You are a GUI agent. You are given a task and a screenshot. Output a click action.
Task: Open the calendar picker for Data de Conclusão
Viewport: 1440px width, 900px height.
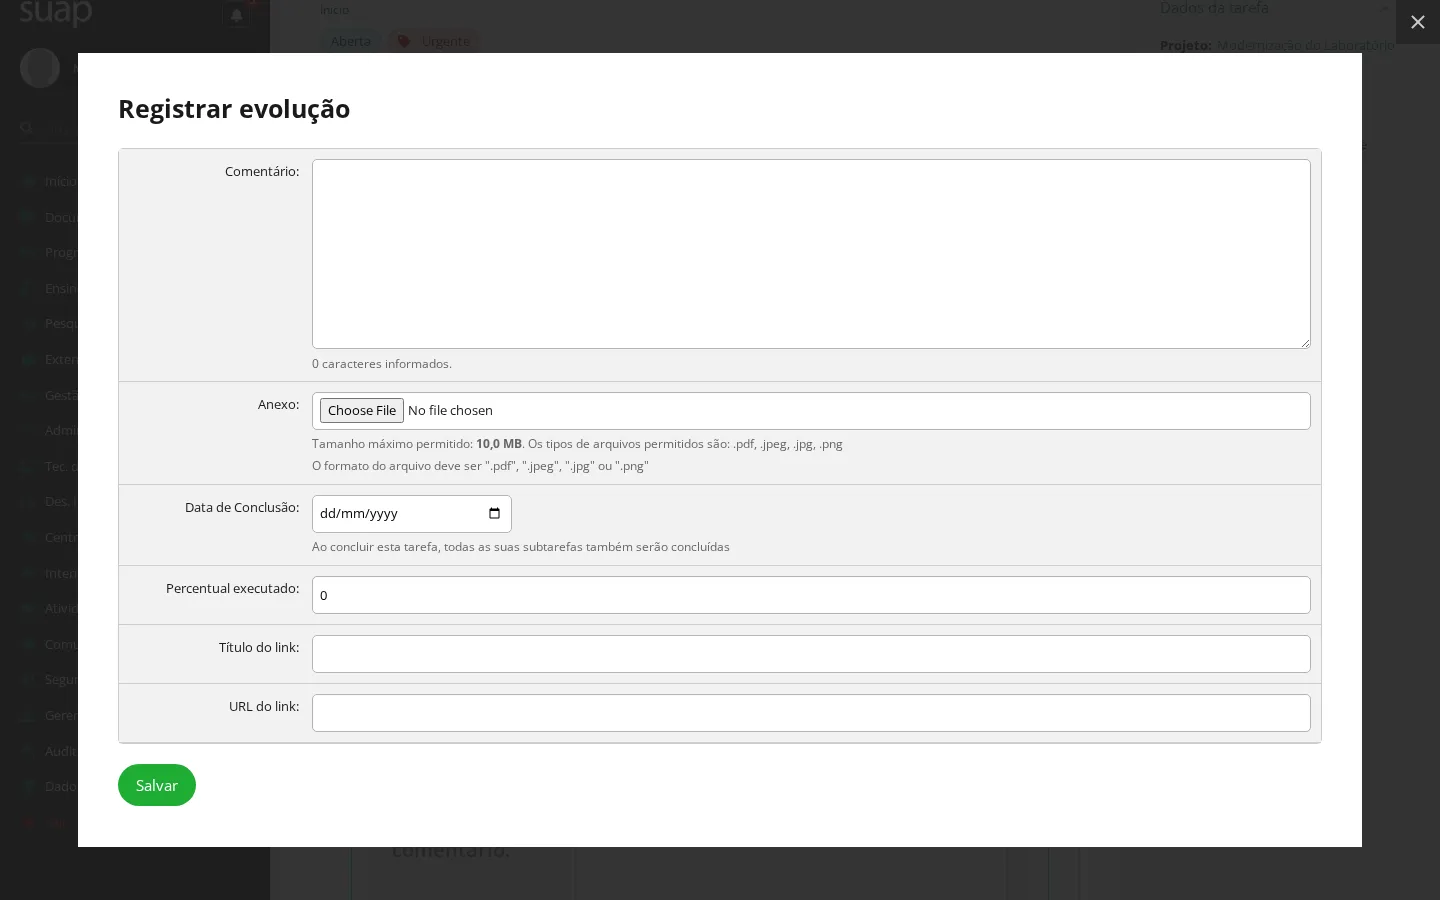(494, 514)
